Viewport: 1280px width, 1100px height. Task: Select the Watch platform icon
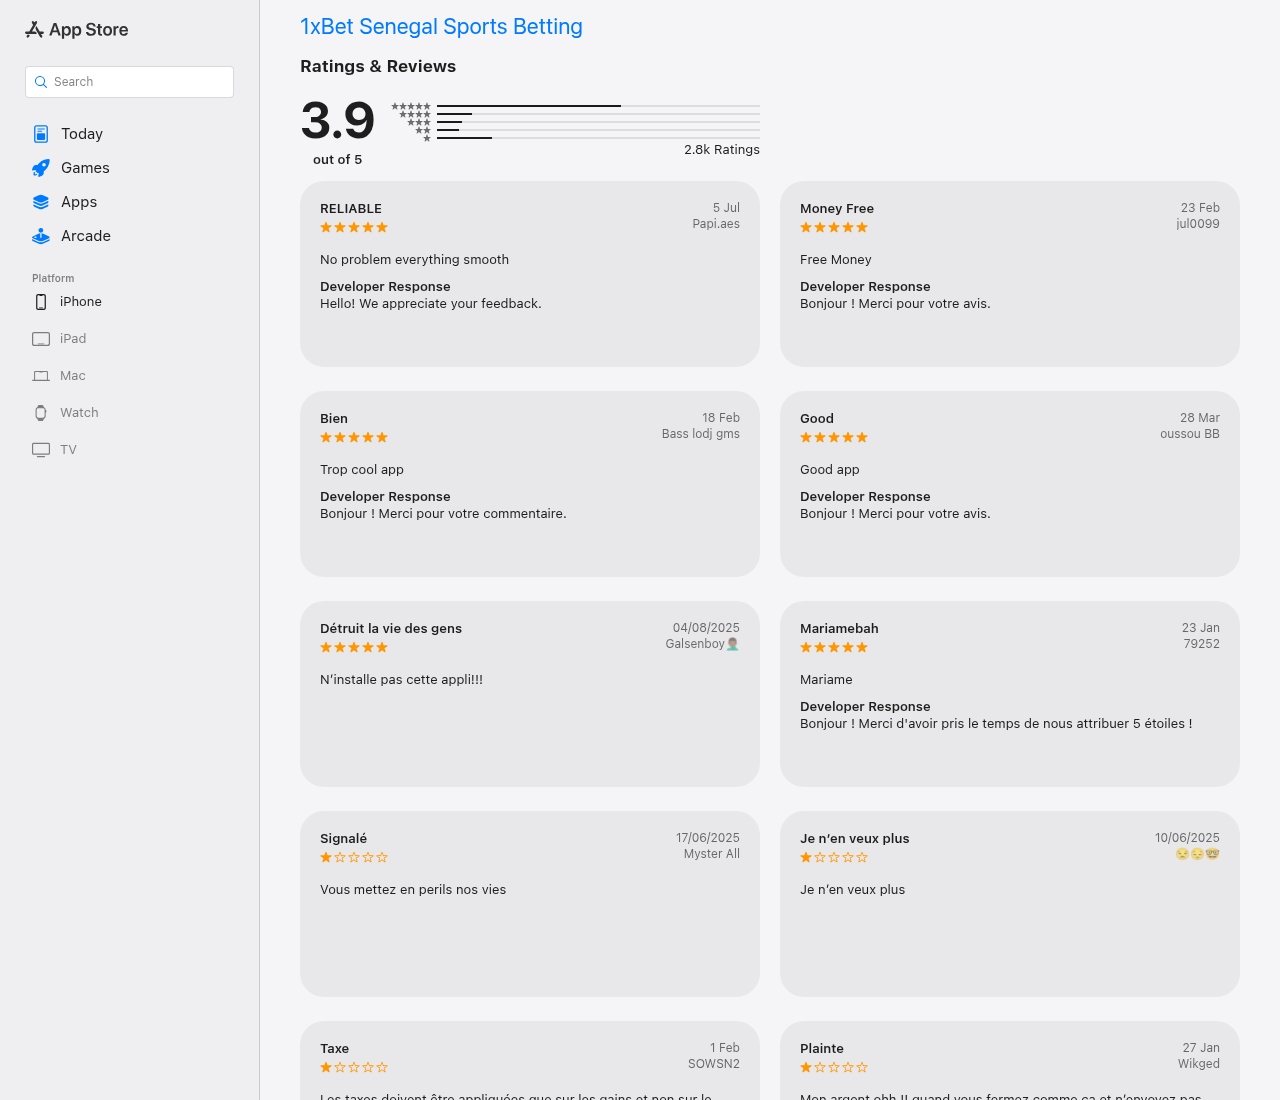tap(41, 413)
